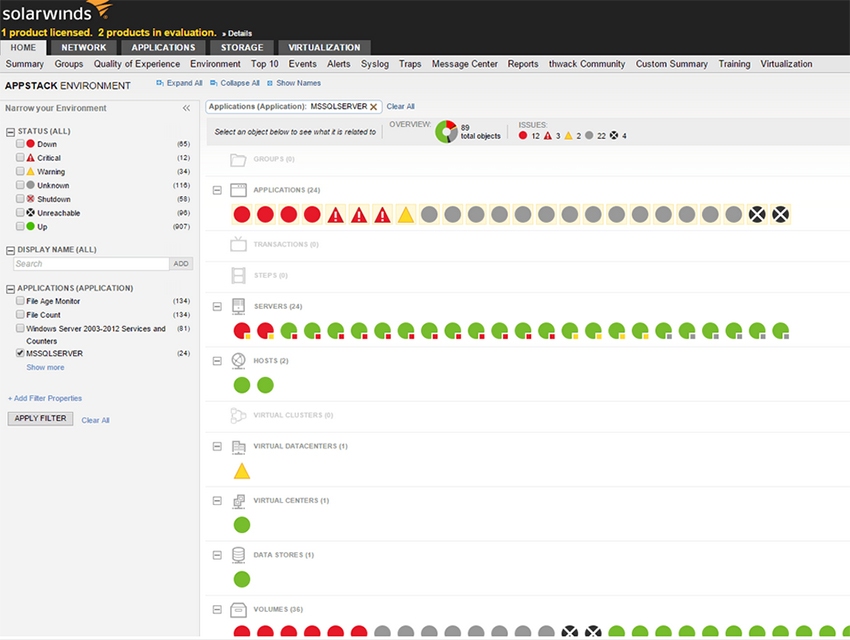Check the Shutdown status checkbox

20,199
